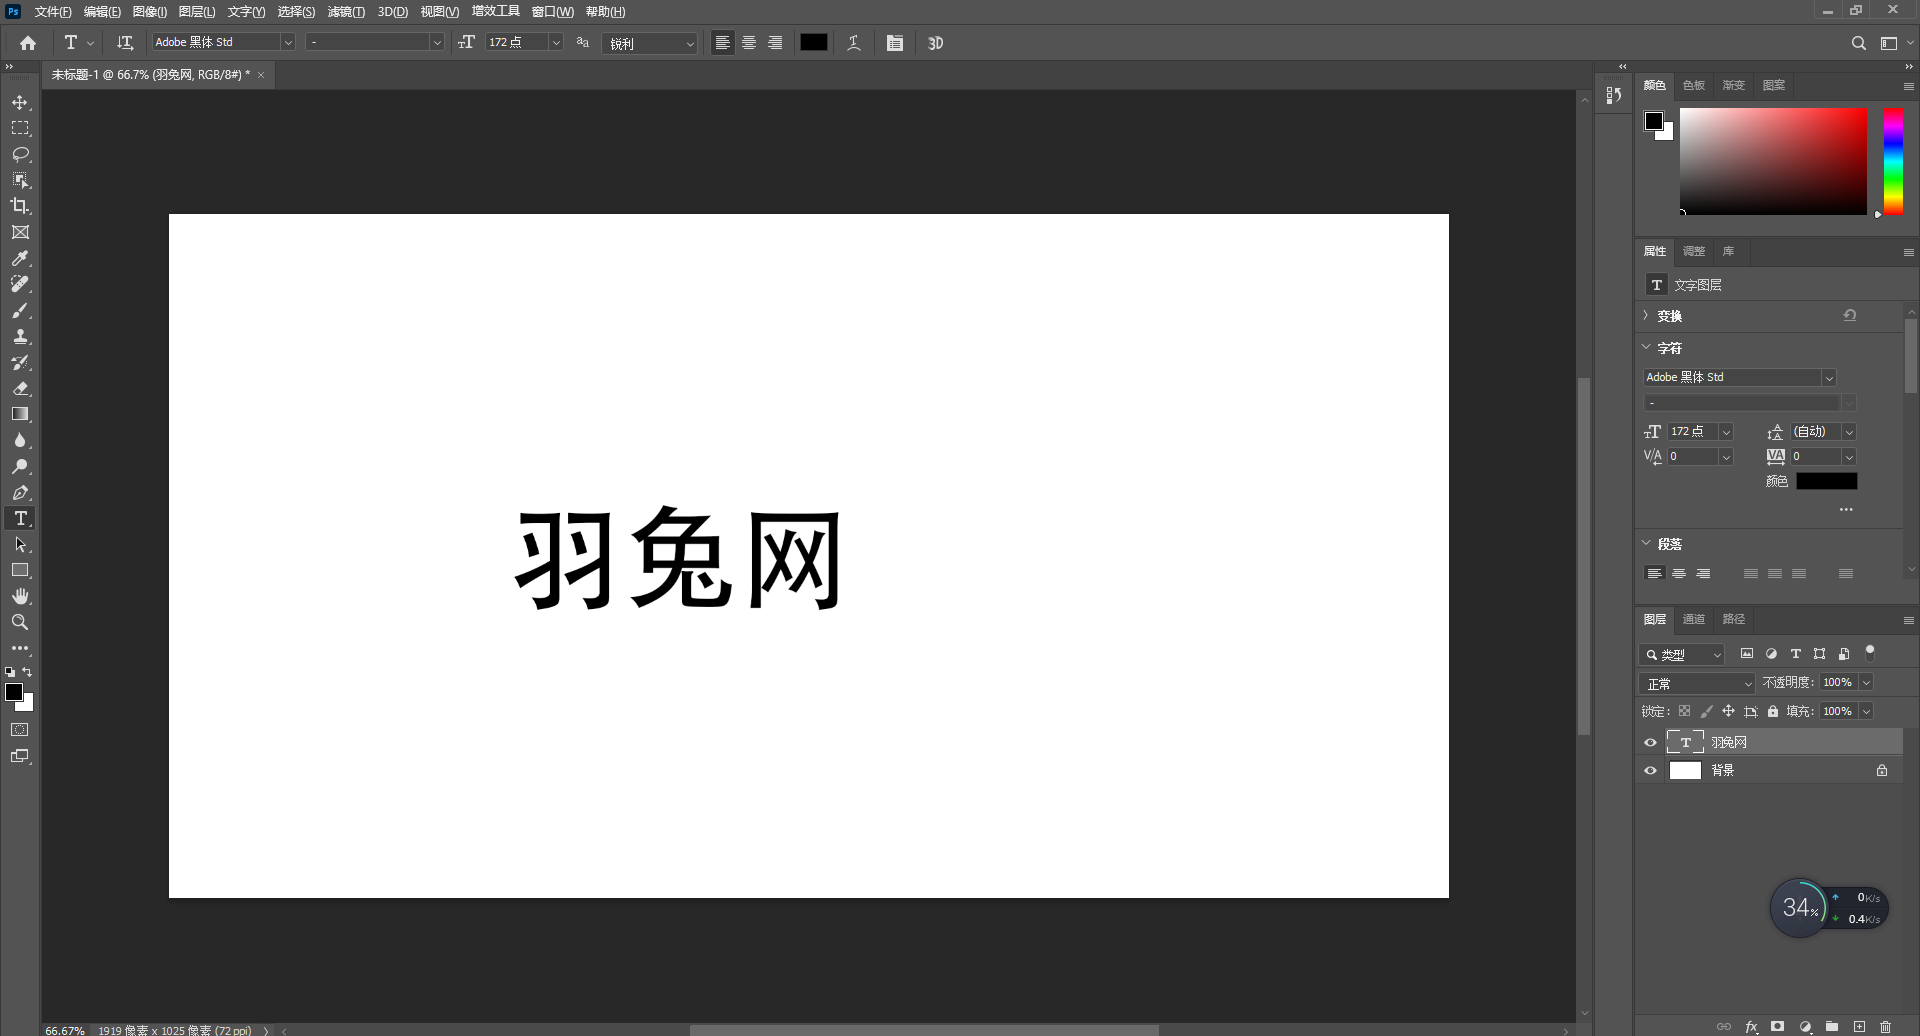Click the Home button in options bar
Image resolution: width=1920 pixels, height=1036 pixels.
click(27, 43)
